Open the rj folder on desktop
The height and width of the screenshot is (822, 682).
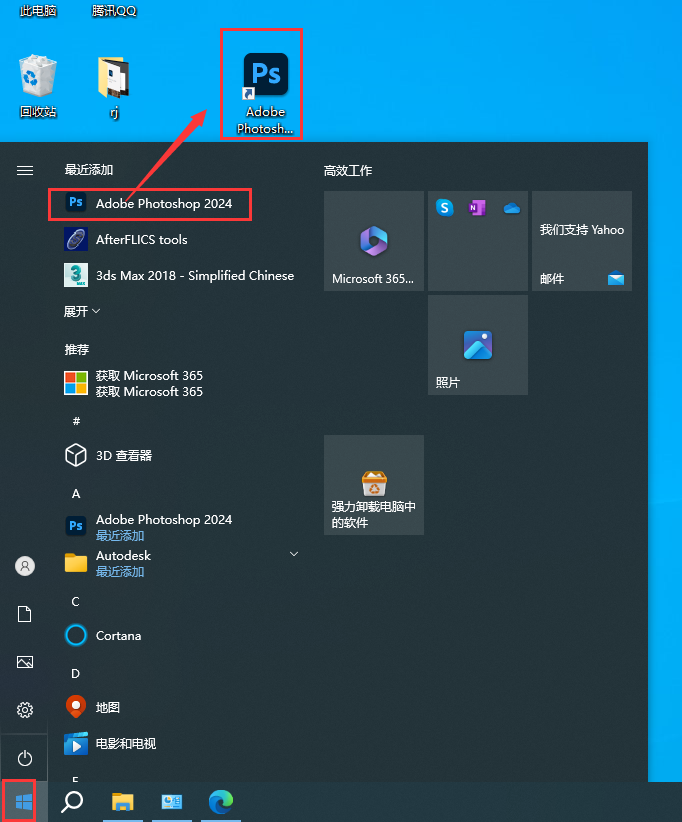coord(114,84)
